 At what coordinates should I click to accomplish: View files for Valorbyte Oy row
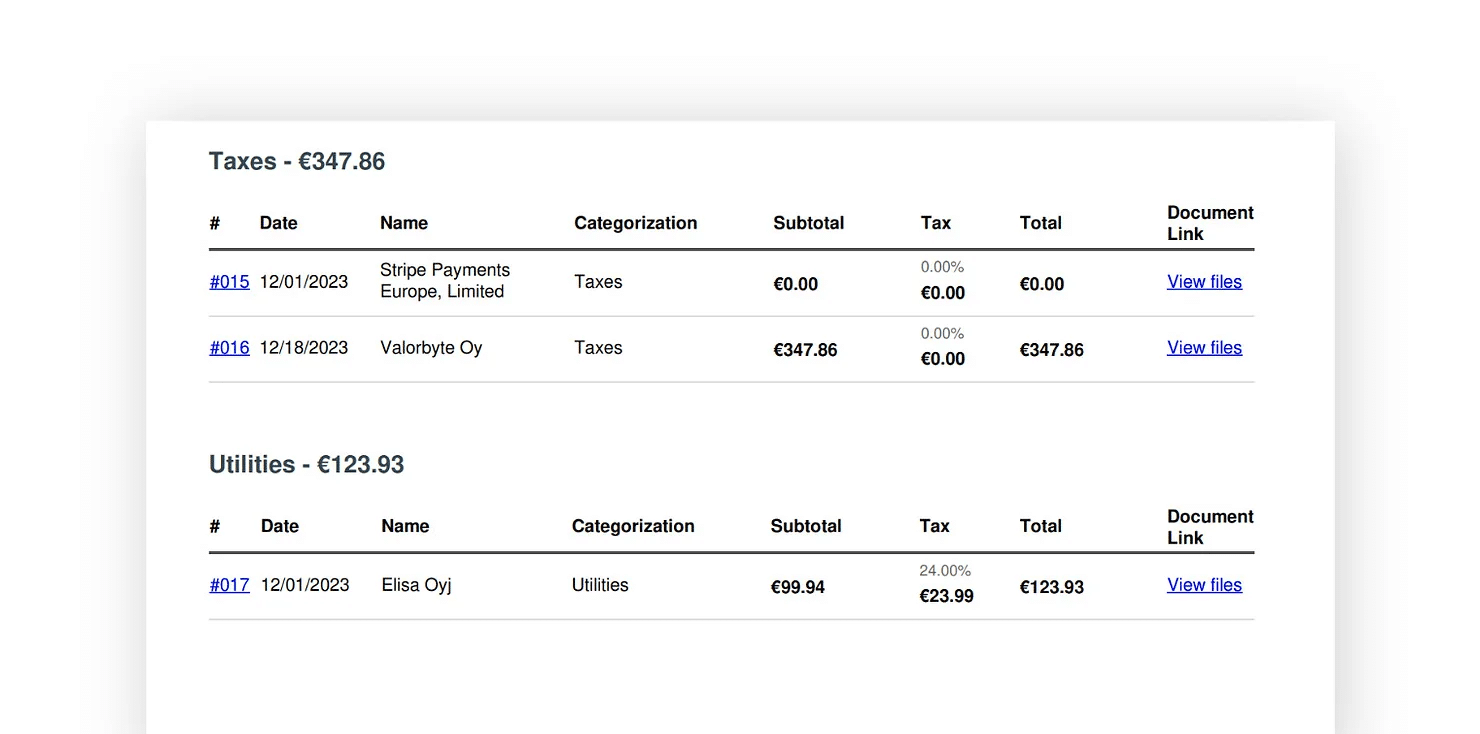click(x=1204, y=348)
